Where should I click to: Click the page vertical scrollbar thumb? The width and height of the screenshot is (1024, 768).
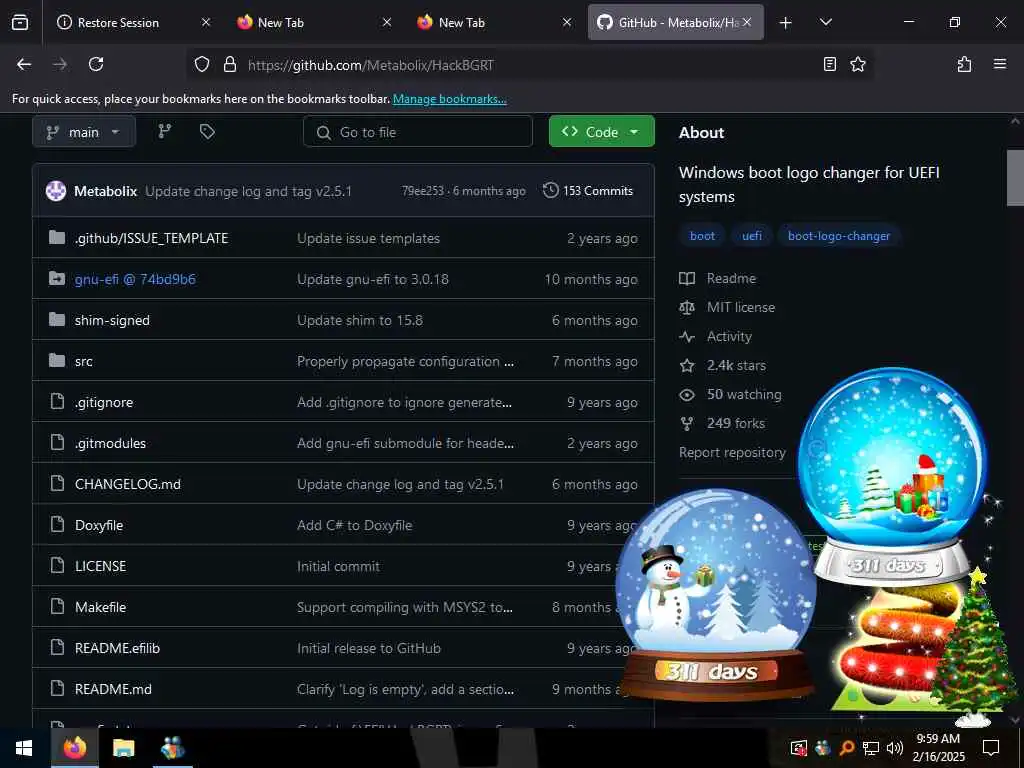pos(1015,178)
